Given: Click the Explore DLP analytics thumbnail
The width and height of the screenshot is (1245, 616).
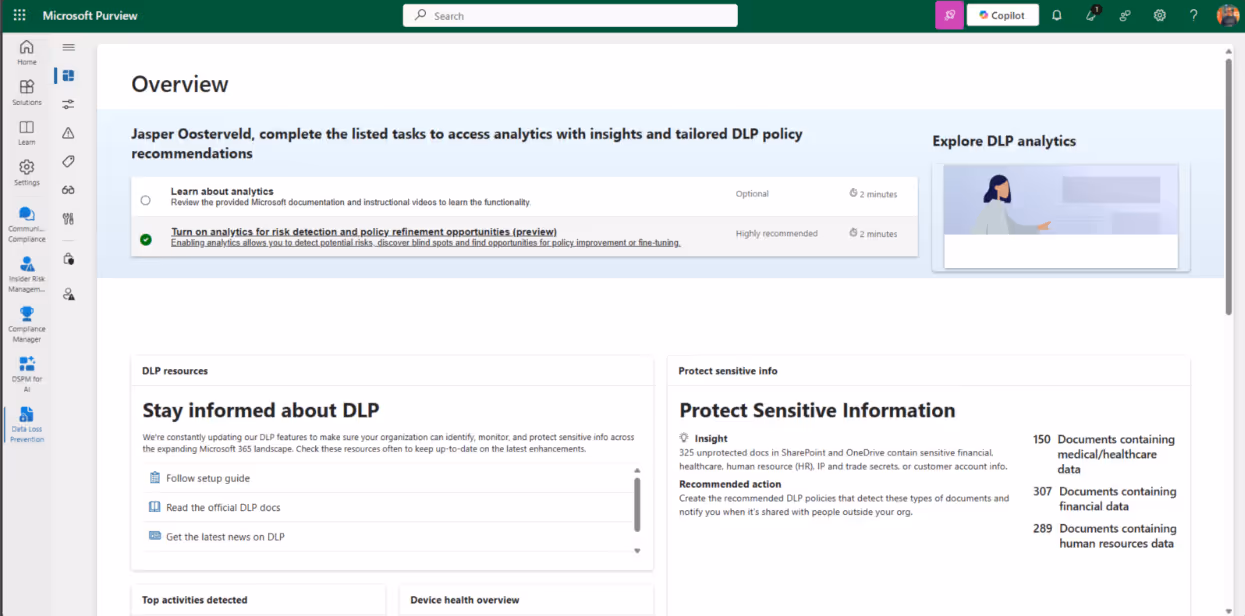Looking at the screenshot, I should coord(1060,218).
